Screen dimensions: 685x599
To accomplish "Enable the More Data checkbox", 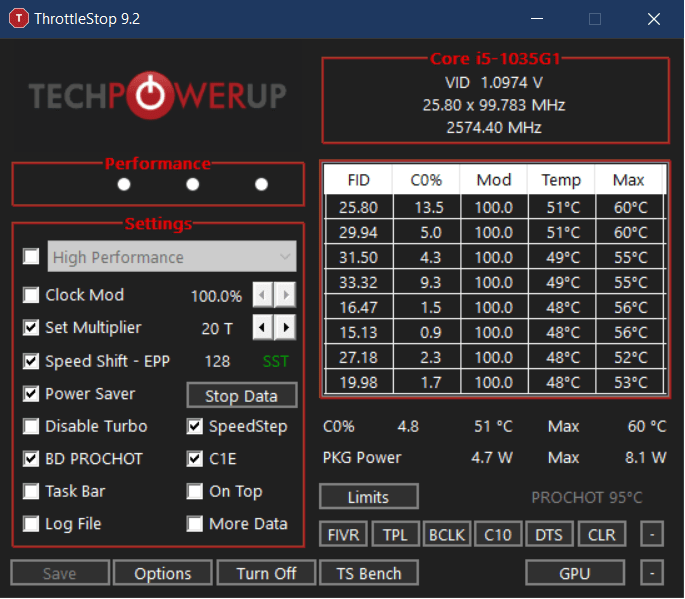I will 195,523.
